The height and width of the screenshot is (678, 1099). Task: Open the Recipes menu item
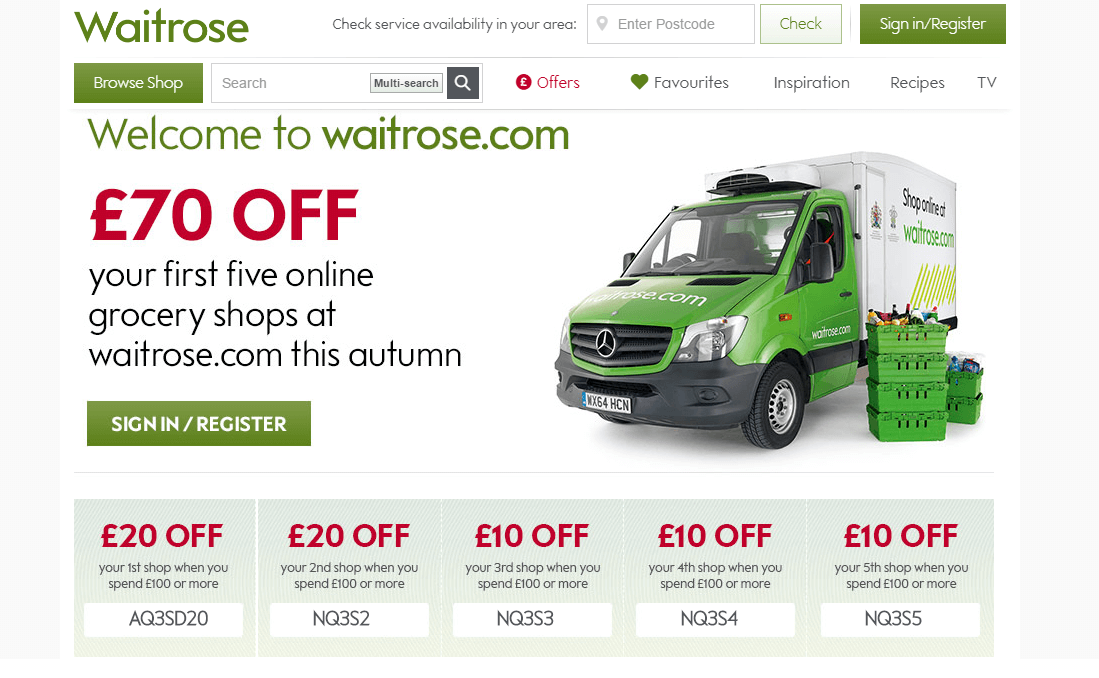pos(917,83)
